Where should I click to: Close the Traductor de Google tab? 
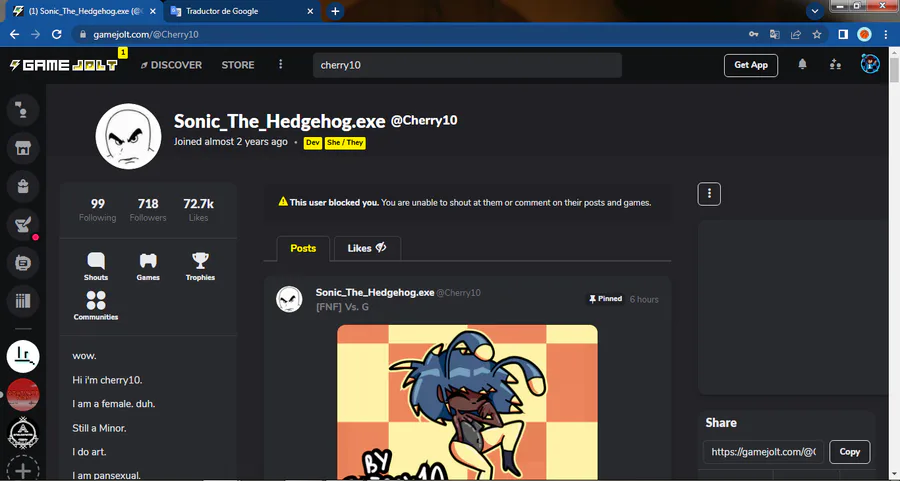point(311,11)
